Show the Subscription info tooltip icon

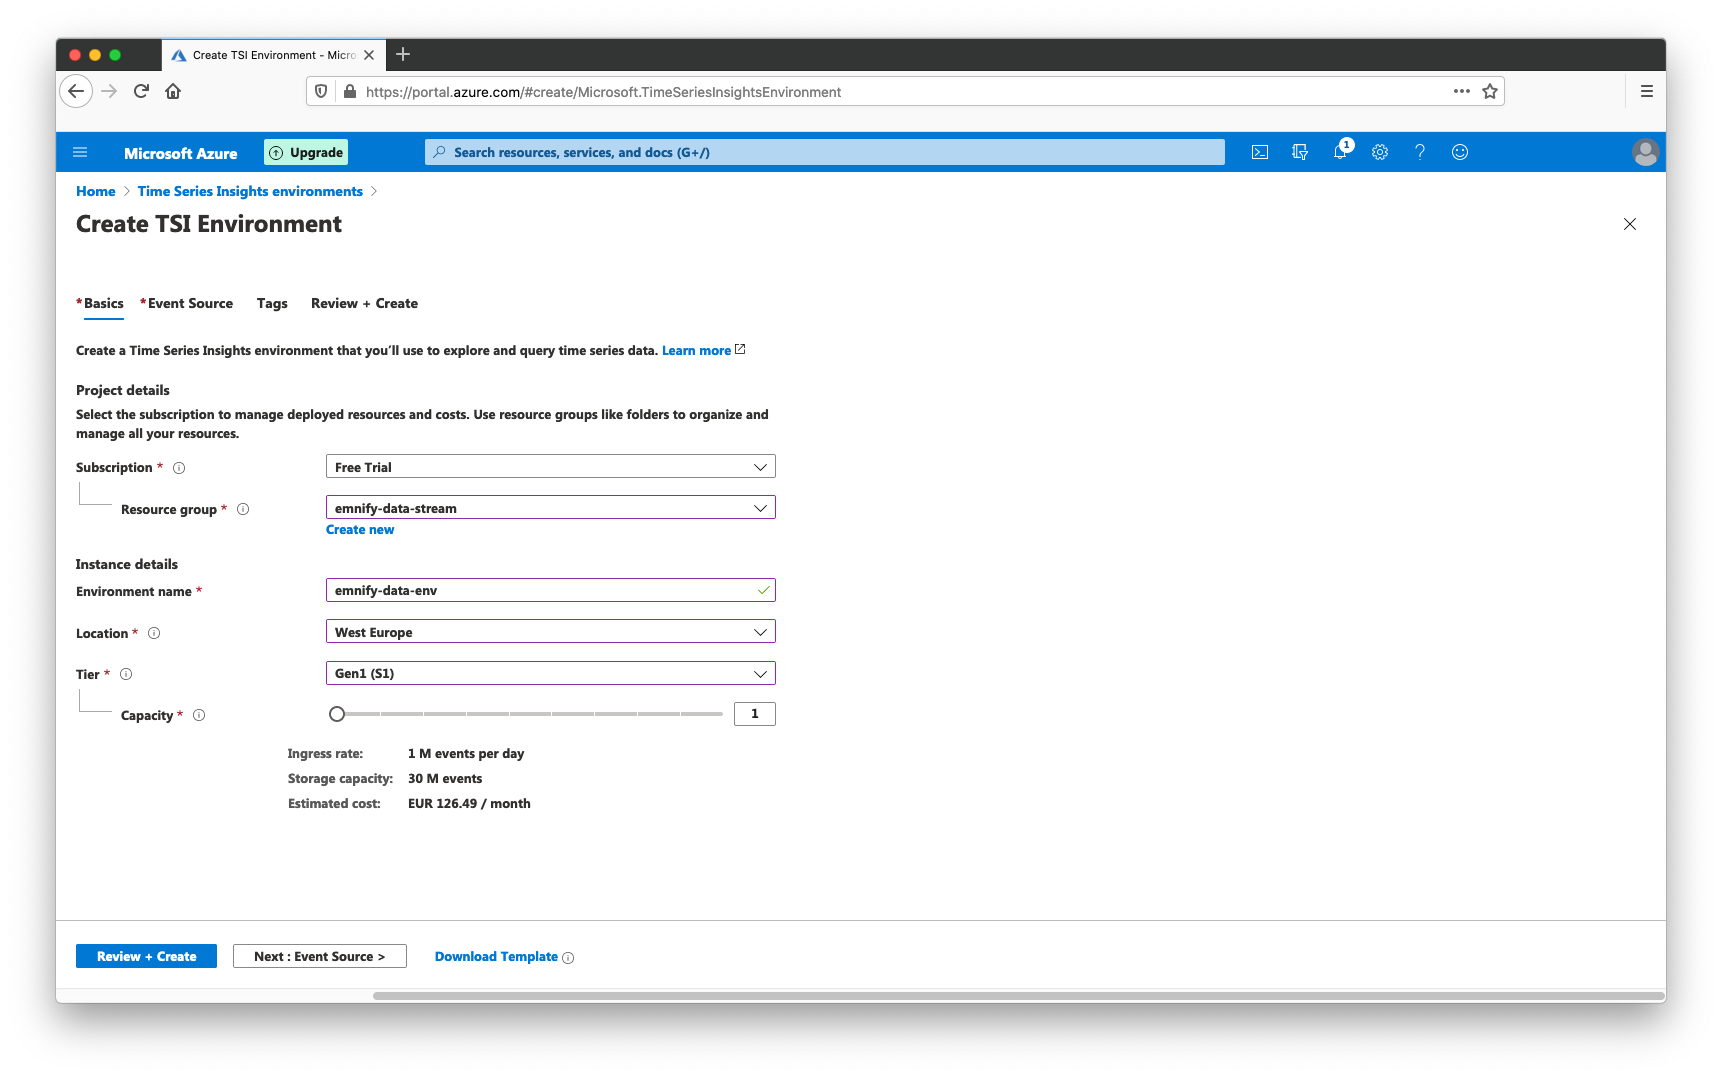(179, 468)
